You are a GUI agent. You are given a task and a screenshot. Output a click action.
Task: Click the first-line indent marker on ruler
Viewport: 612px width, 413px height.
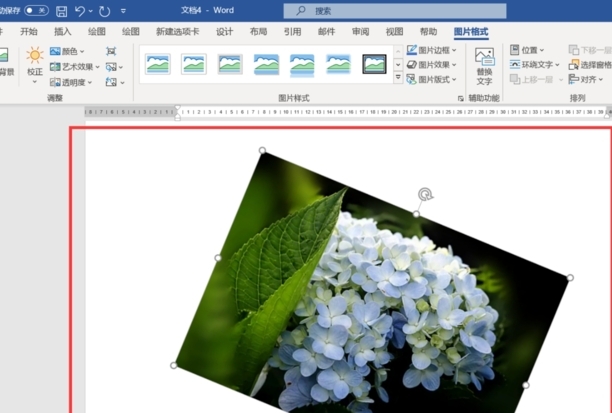click(178, 107)
